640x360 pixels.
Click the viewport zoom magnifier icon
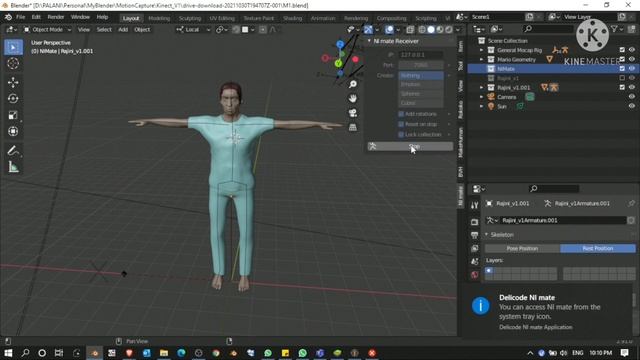click(x=353, y=84)
